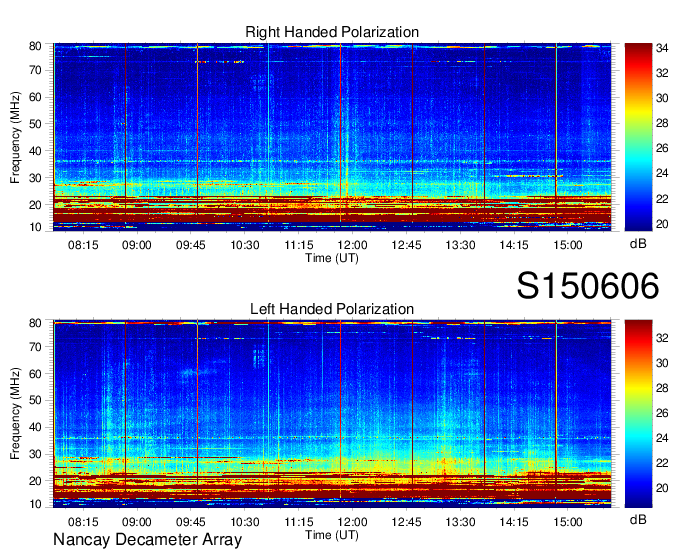Click the Right Handed plot dB color bar
The image size is (680, 552).
coord(638,137)
